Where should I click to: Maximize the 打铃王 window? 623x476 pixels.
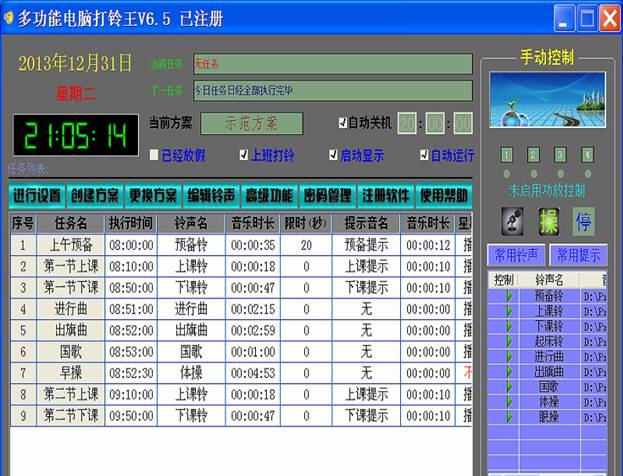pyautogui.click(x=587, y=18)
